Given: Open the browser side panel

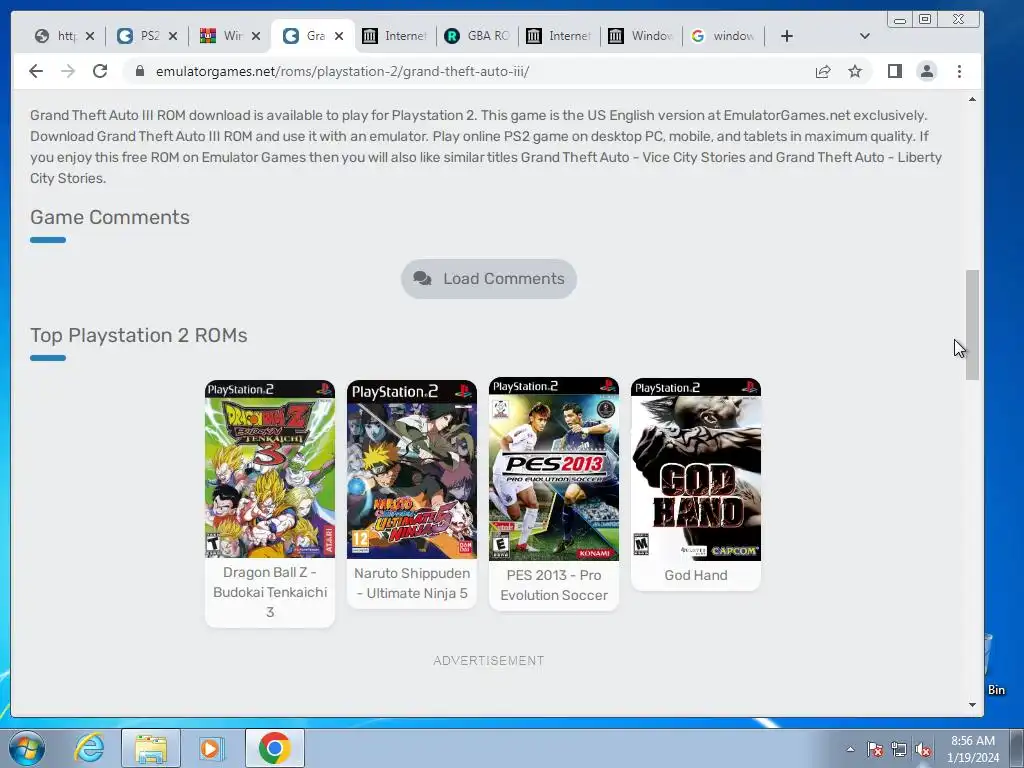Looking at the screenshot, I should tap(895, 71).
